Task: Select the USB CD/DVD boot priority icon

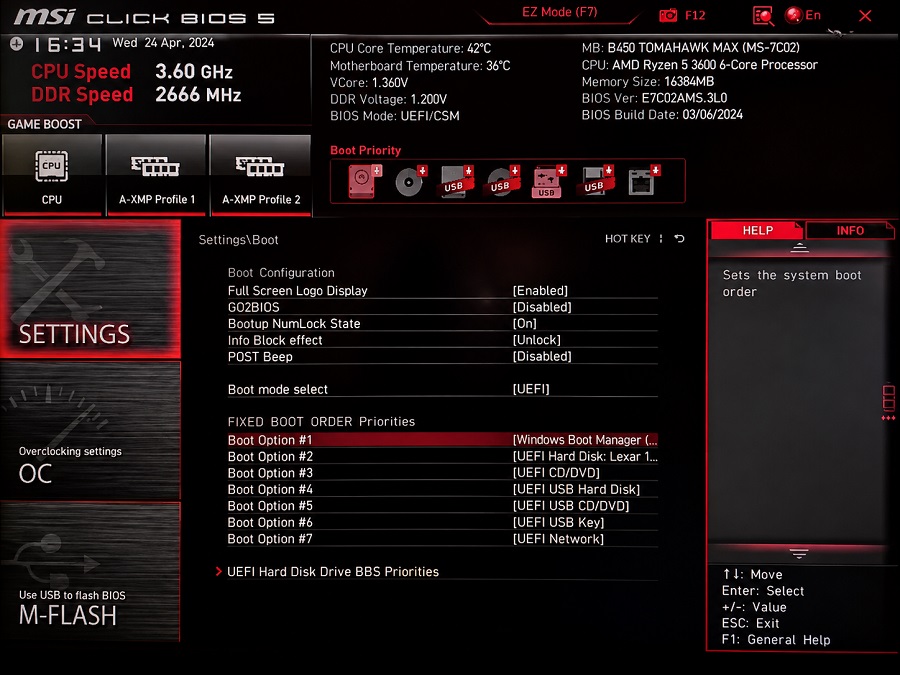Action: point(503,181)
